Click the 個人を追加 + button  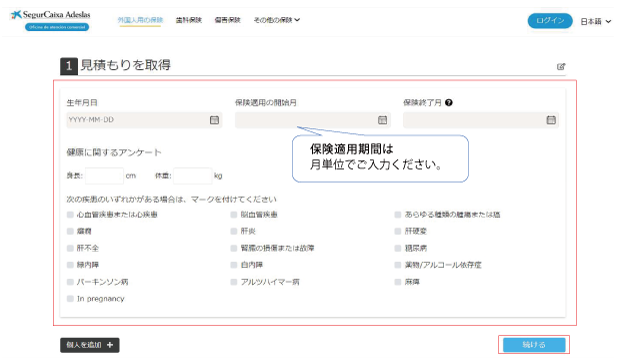click(x=90, y=345)
